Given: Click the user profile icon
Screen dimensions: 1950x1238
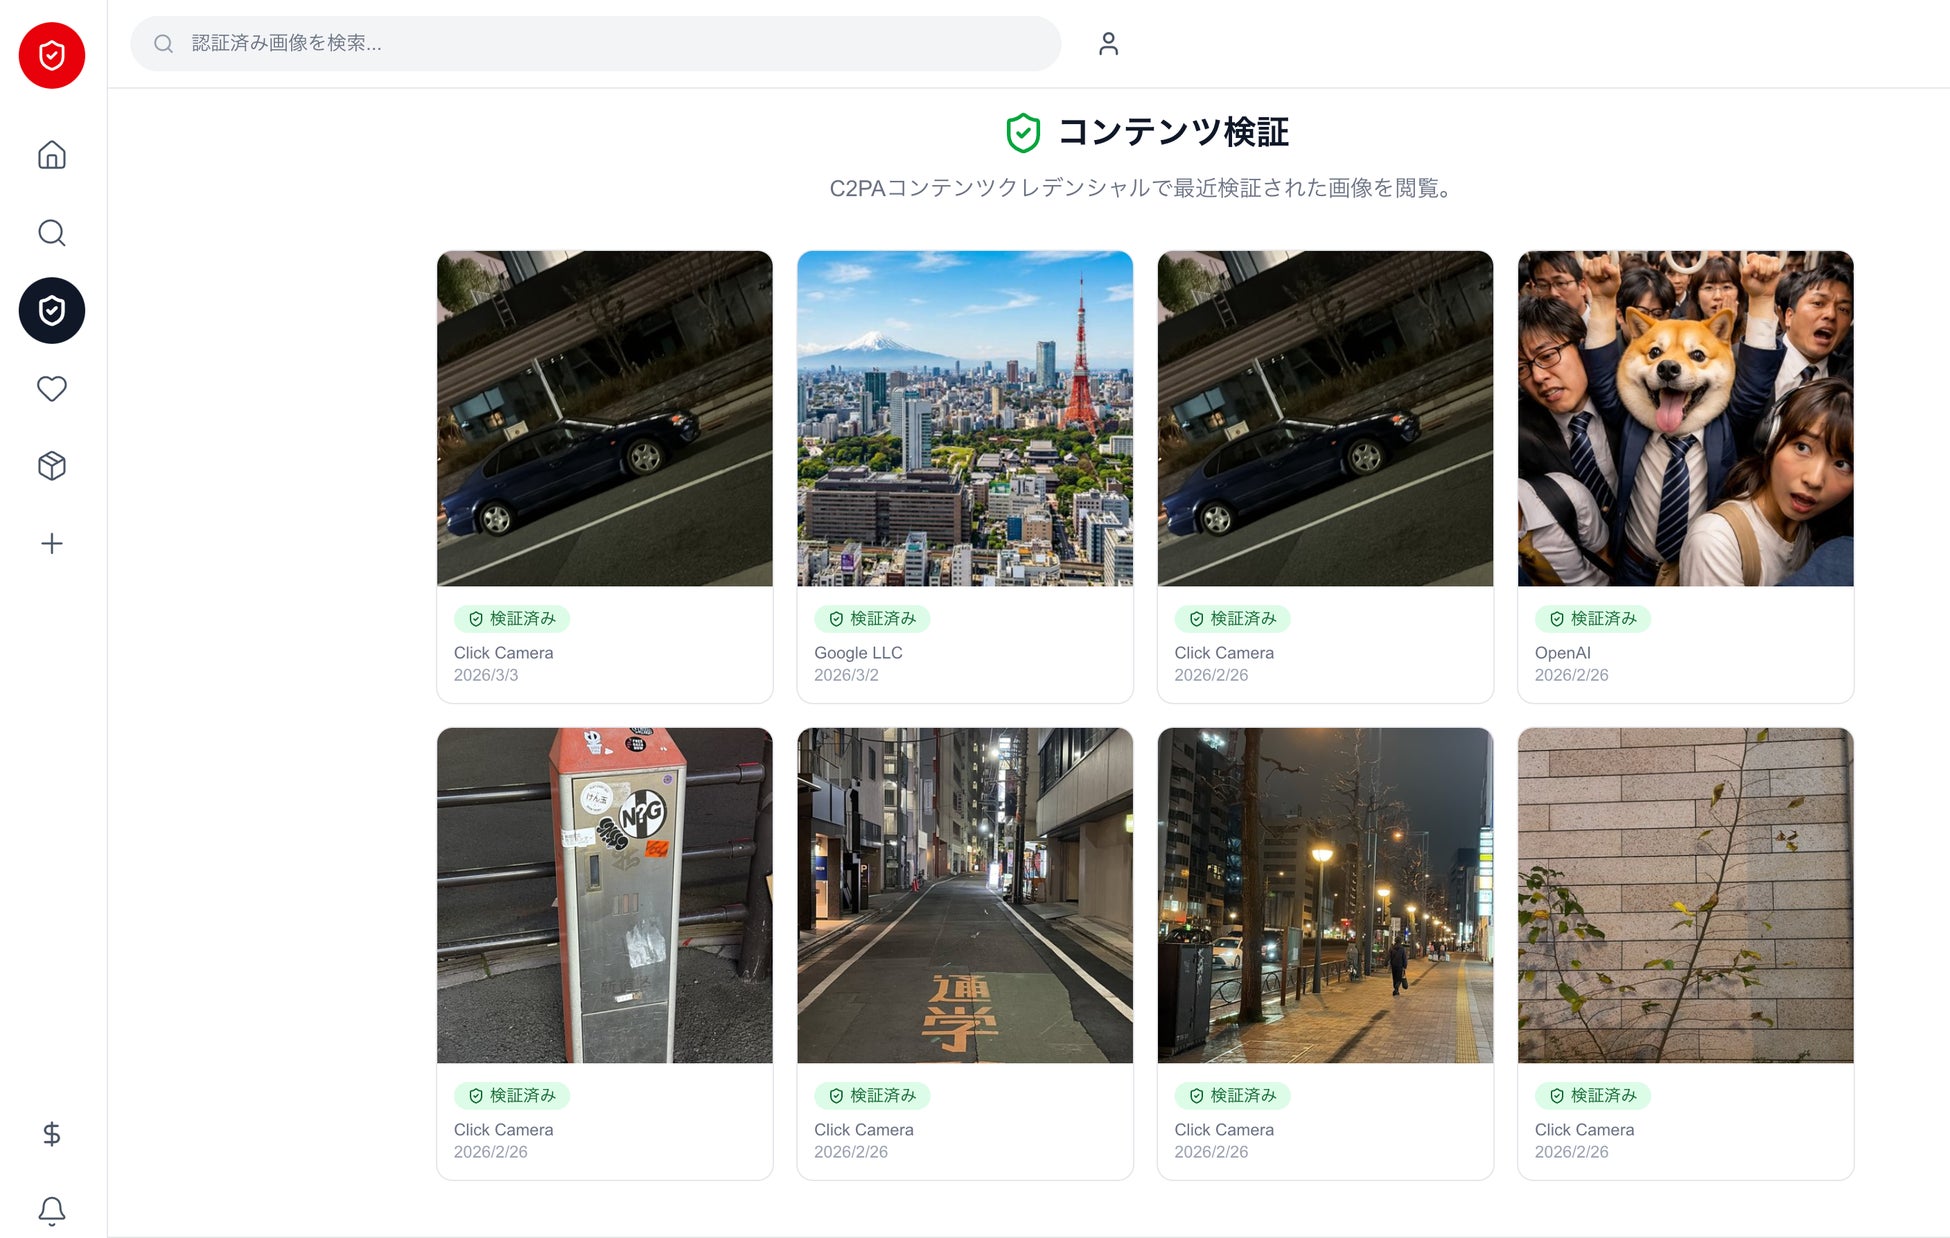Looking at the screenshot, I should click(1108, 44).
